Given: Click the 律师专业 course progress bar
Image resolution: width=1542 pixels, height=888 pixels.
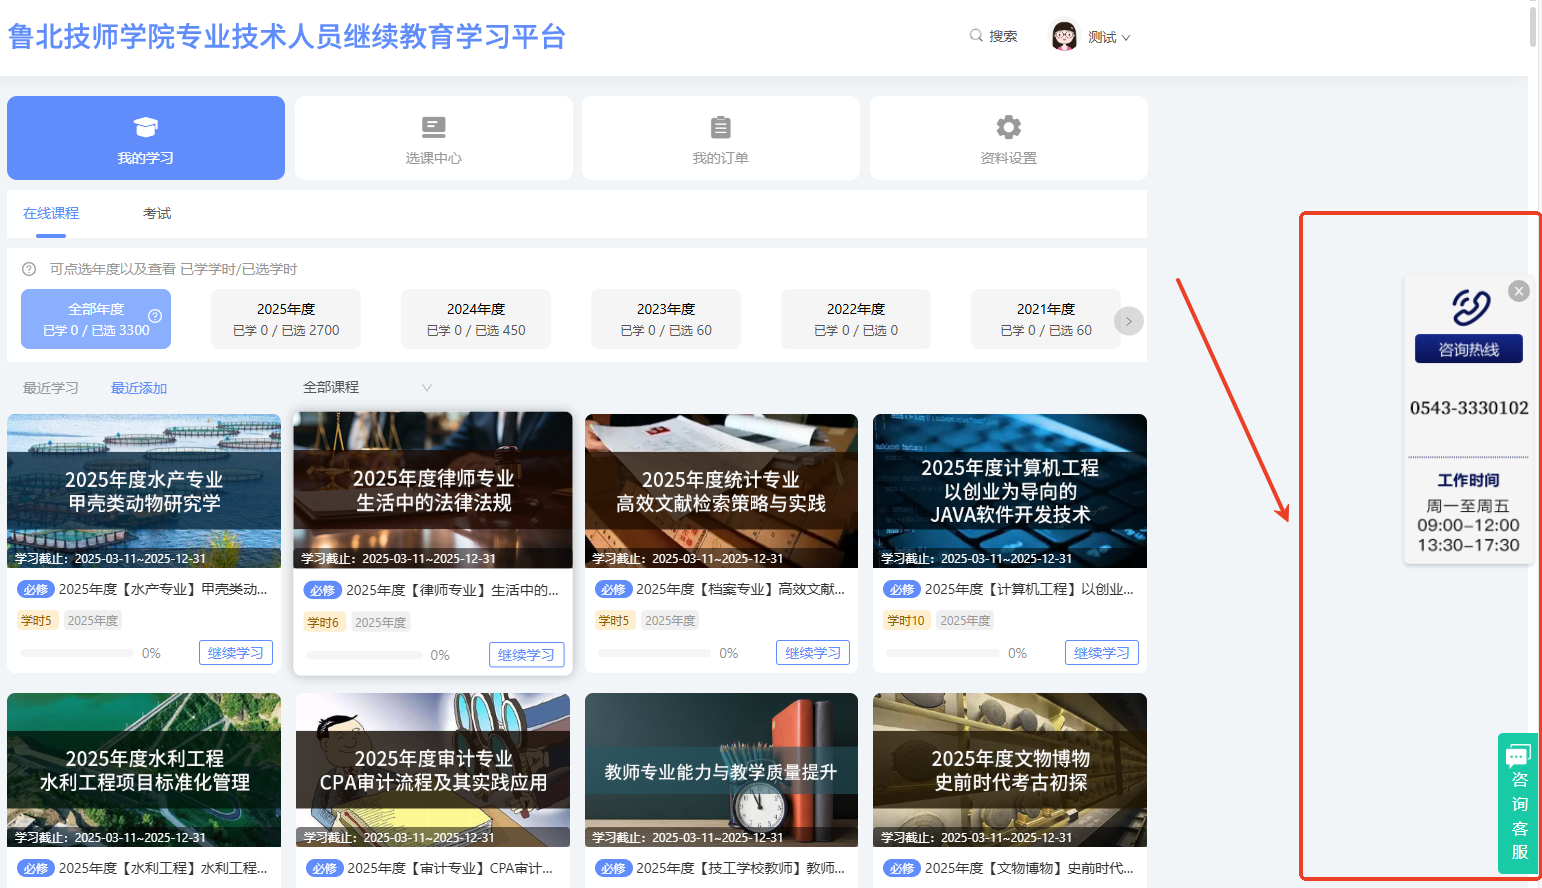Looking at the screenshot, I should [x=364, y=655].
